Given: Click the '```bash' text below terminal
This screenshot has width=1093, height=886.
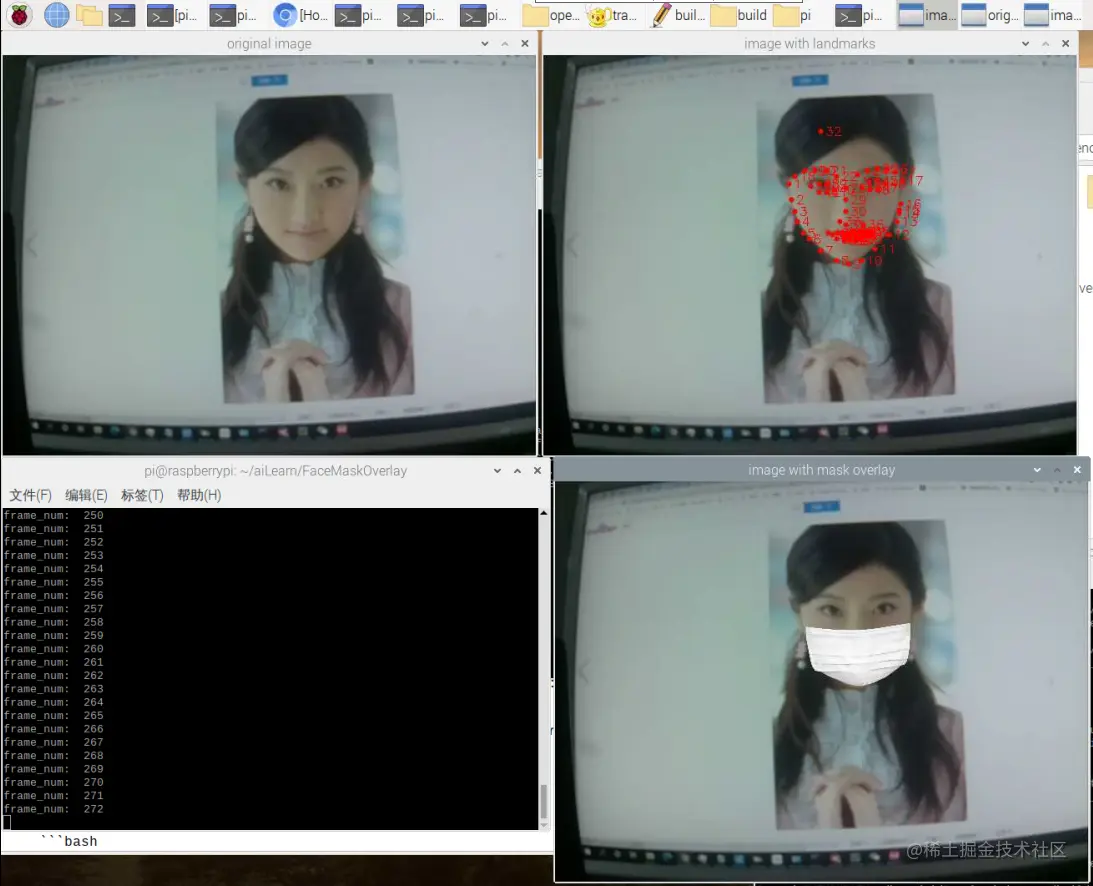Looking at the screenshot, I should click(x=69, y=841).
